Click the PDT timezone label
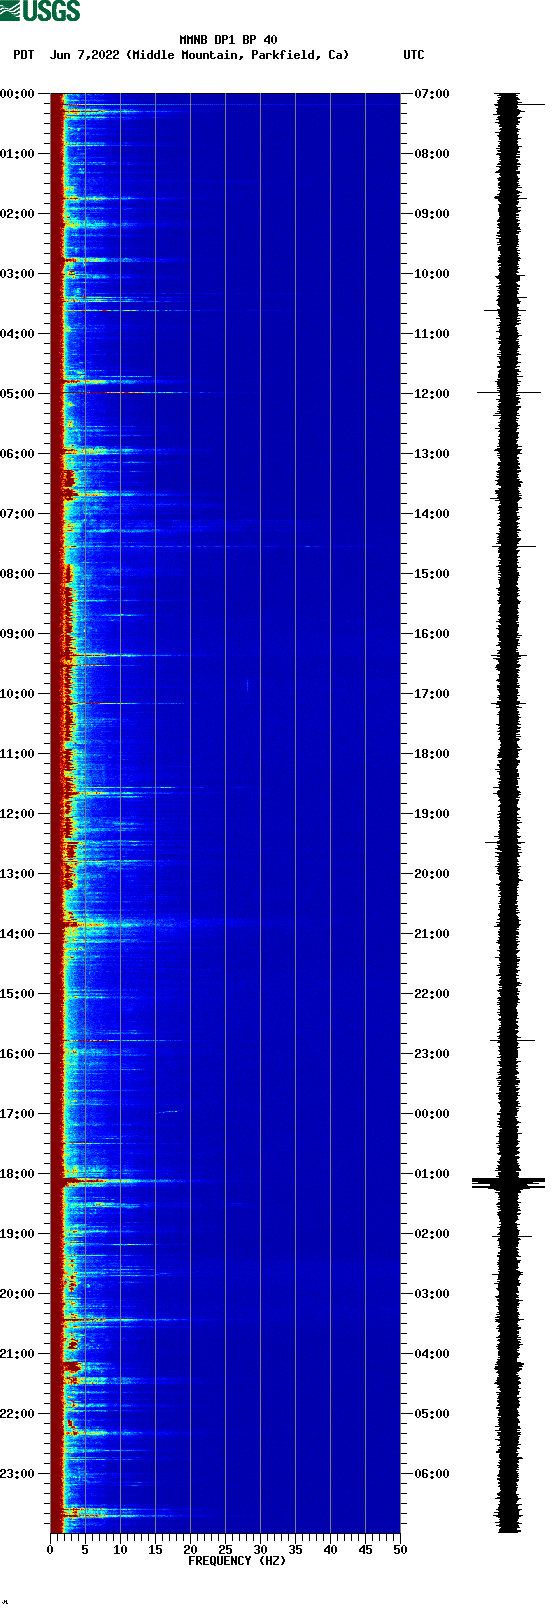 coord(23,56)
